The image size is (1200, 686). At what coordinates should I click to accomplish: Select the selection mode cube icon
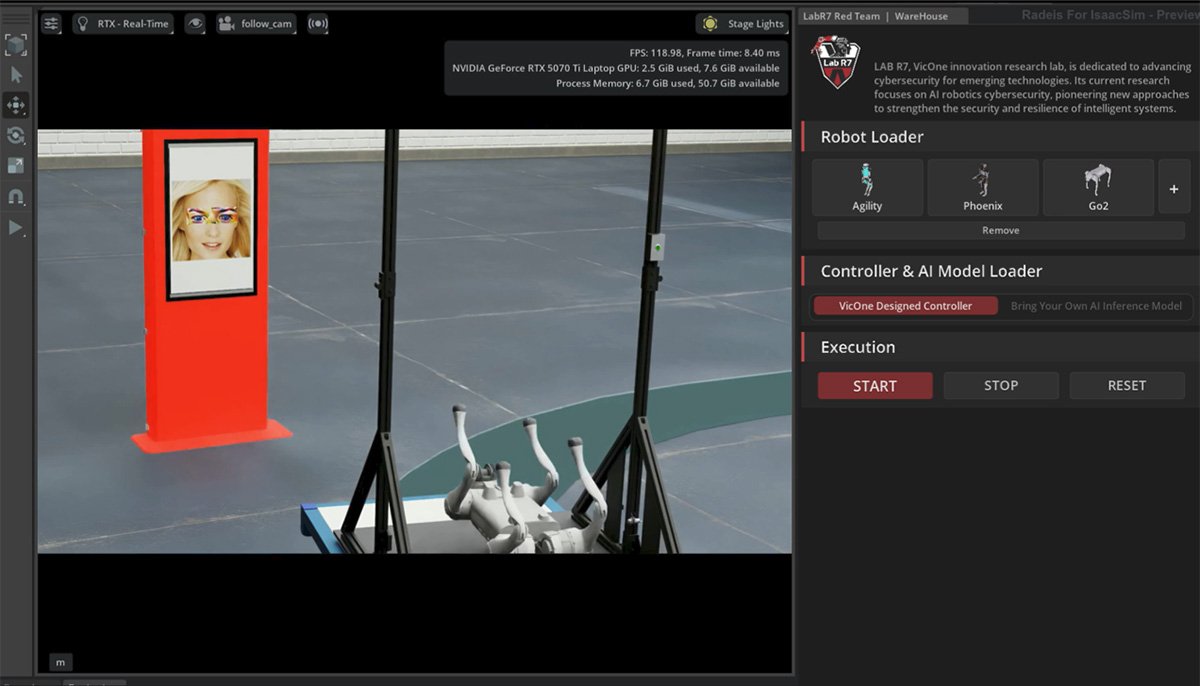16,45
